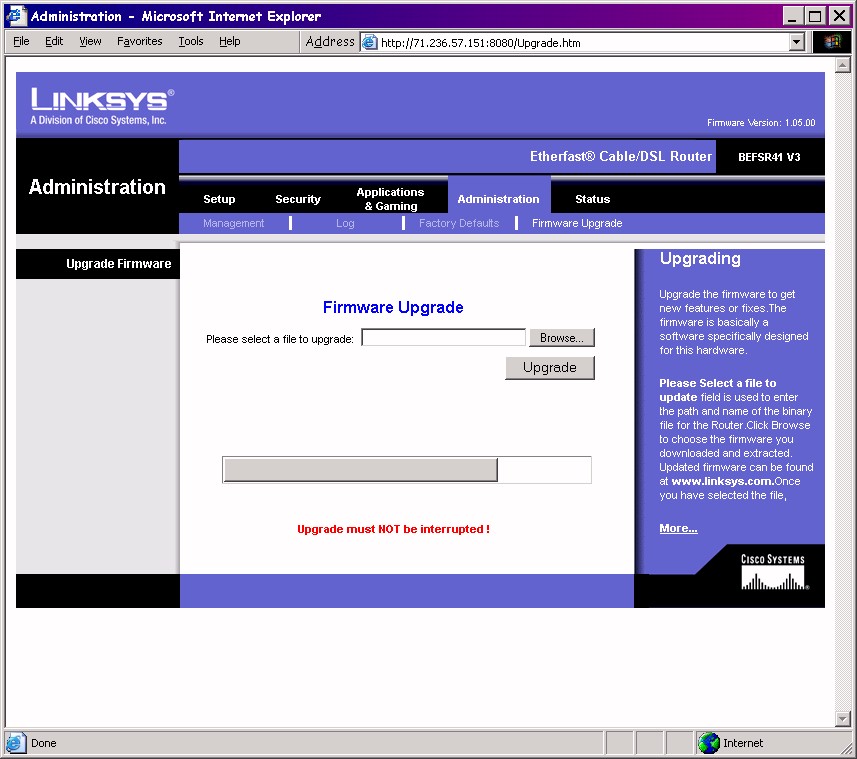Click the Done status text
The width and height of the screenshot is (857, 759).
pyautogui.click(x=44, y=743)
